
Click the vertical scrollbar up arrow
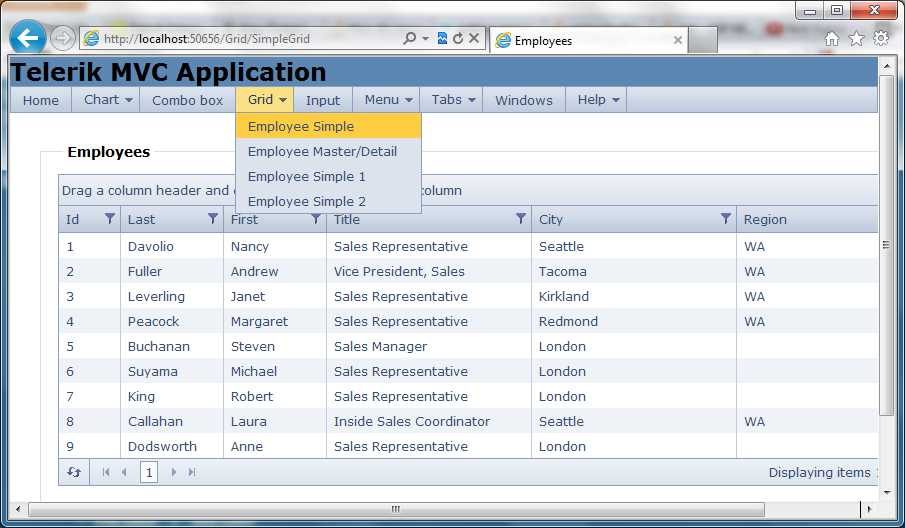tap(887, 66)
